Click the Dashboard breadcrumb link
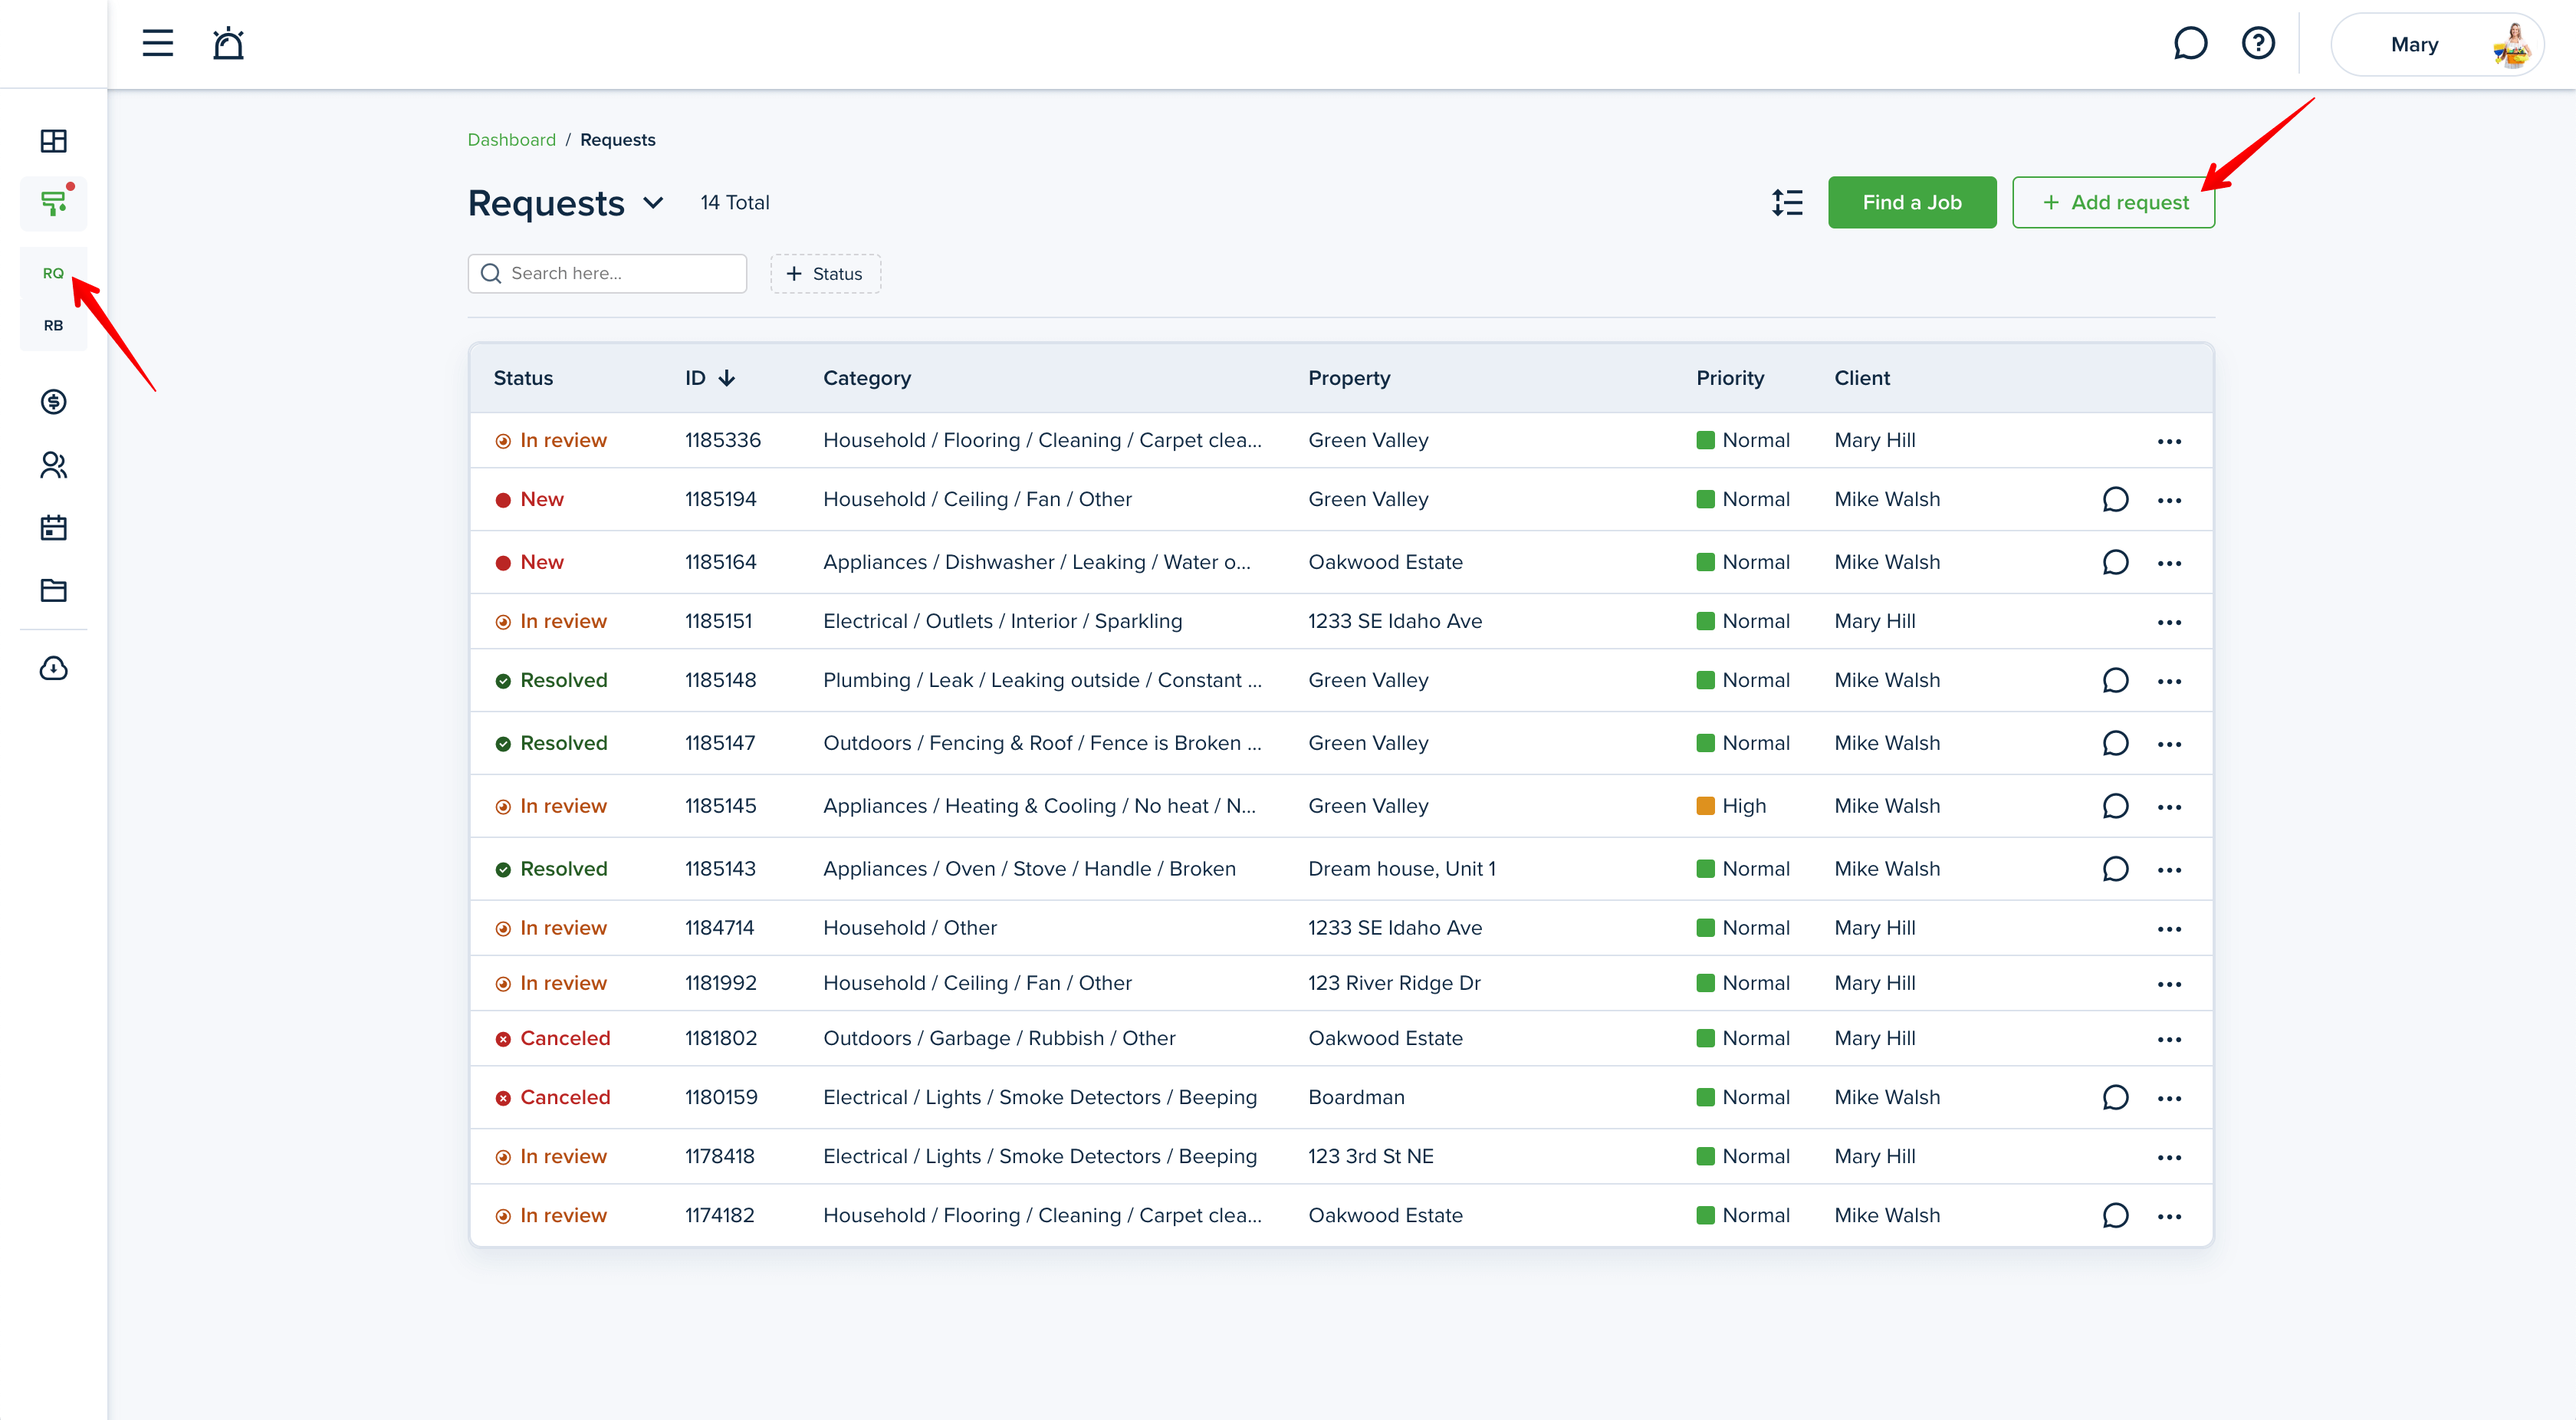2576x1420 pixels. [511, 140]
